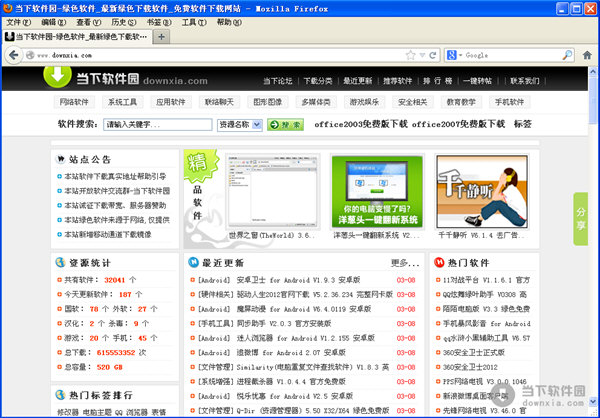Bookmark this page with the star icon
This screenshot has height=418, width=600.
point(410,55)
